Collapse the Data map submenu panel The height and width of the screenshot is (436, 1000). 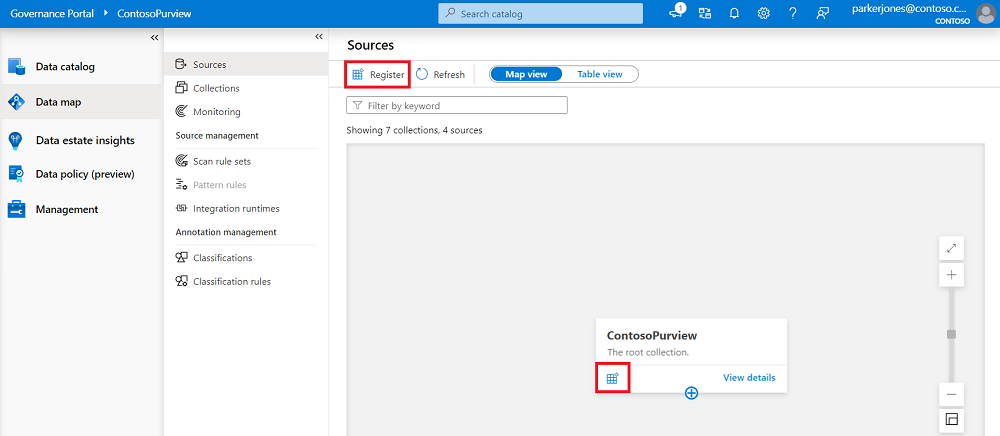click(319, 37)
